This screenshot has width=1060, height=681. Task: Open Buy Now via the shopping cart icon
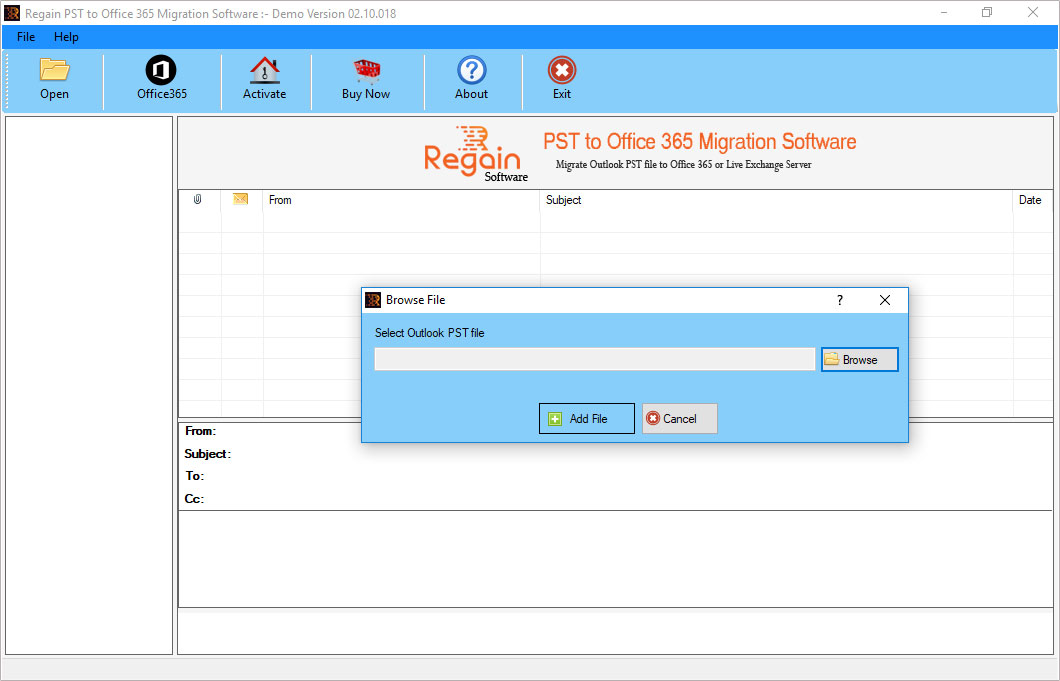366,72
